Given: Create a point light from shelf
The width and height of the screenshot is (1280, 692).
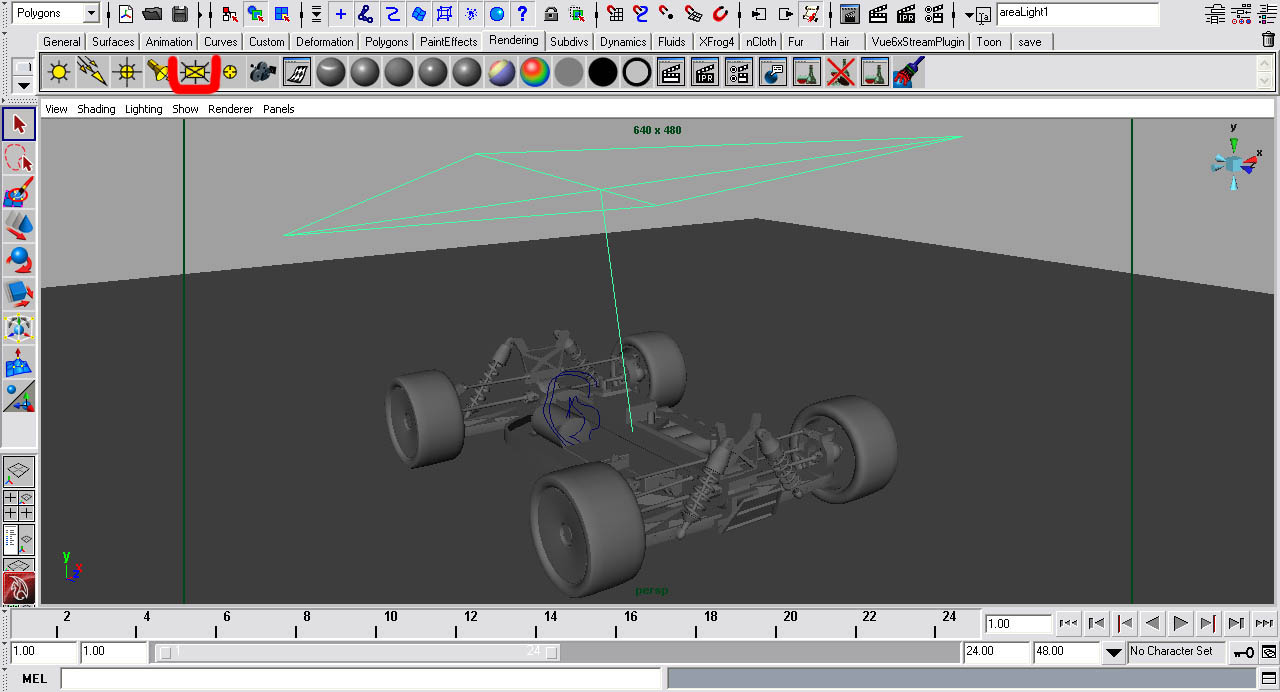Looking at the screenshot, I should pyautogui.click(x=126, y=72).
